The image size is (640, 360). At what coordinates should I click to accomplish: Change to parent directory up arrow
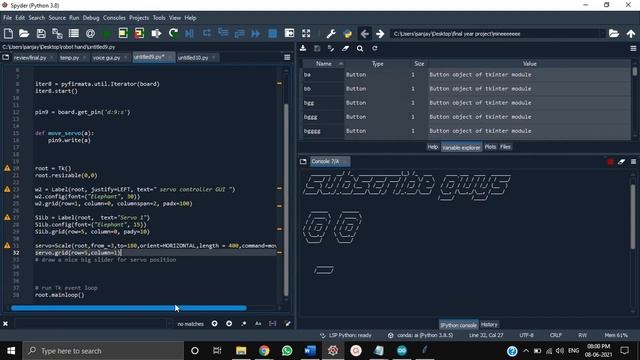tap(631, 33)
